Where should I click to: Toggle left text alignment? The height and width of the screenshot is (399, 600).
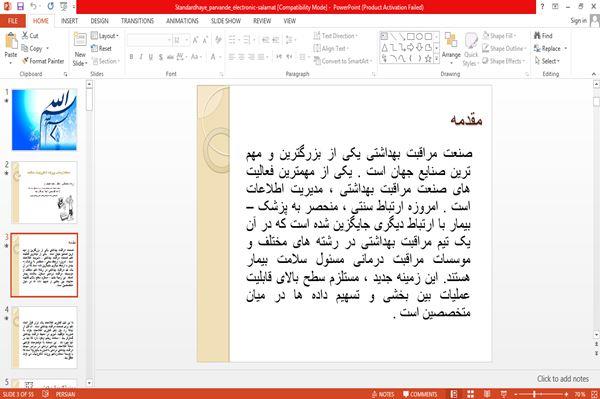[232, 57]
